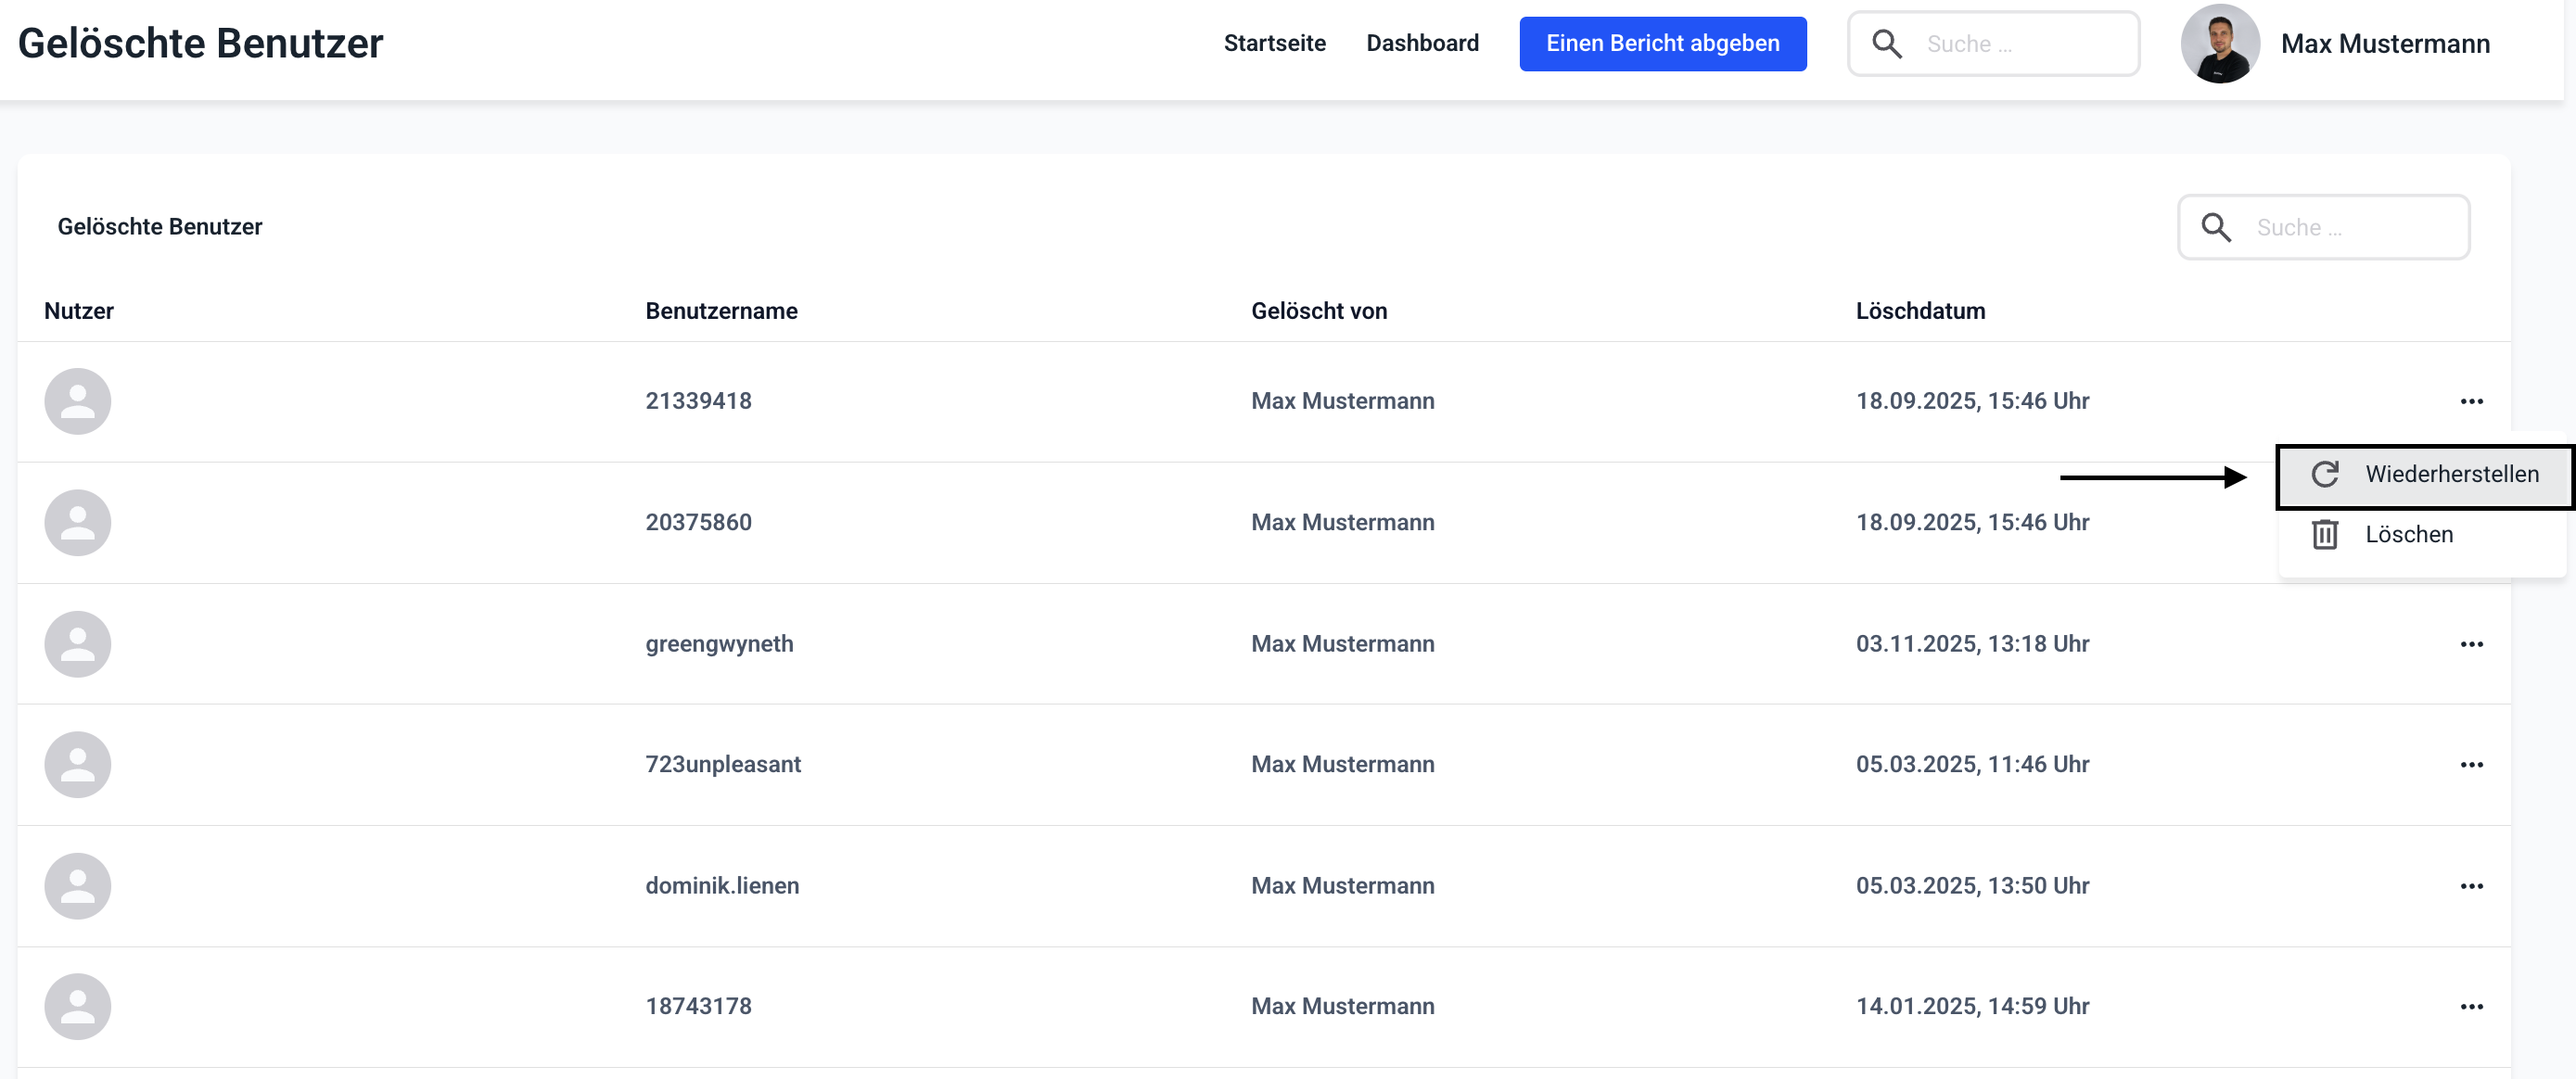Go to Startseite link
This screenshot has height=1079, width=2576.
pos(1274,43)
